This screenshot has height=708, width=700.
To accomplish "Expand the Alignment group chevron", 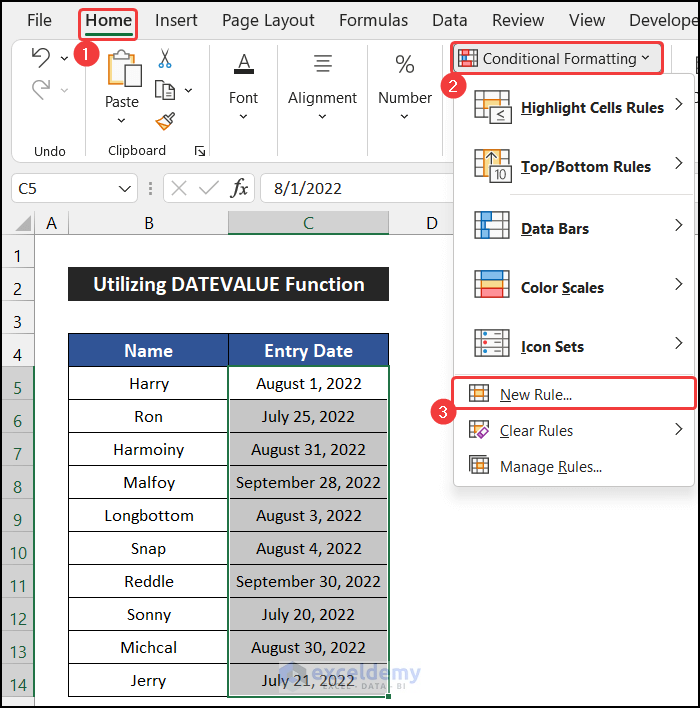I will 322,116.
